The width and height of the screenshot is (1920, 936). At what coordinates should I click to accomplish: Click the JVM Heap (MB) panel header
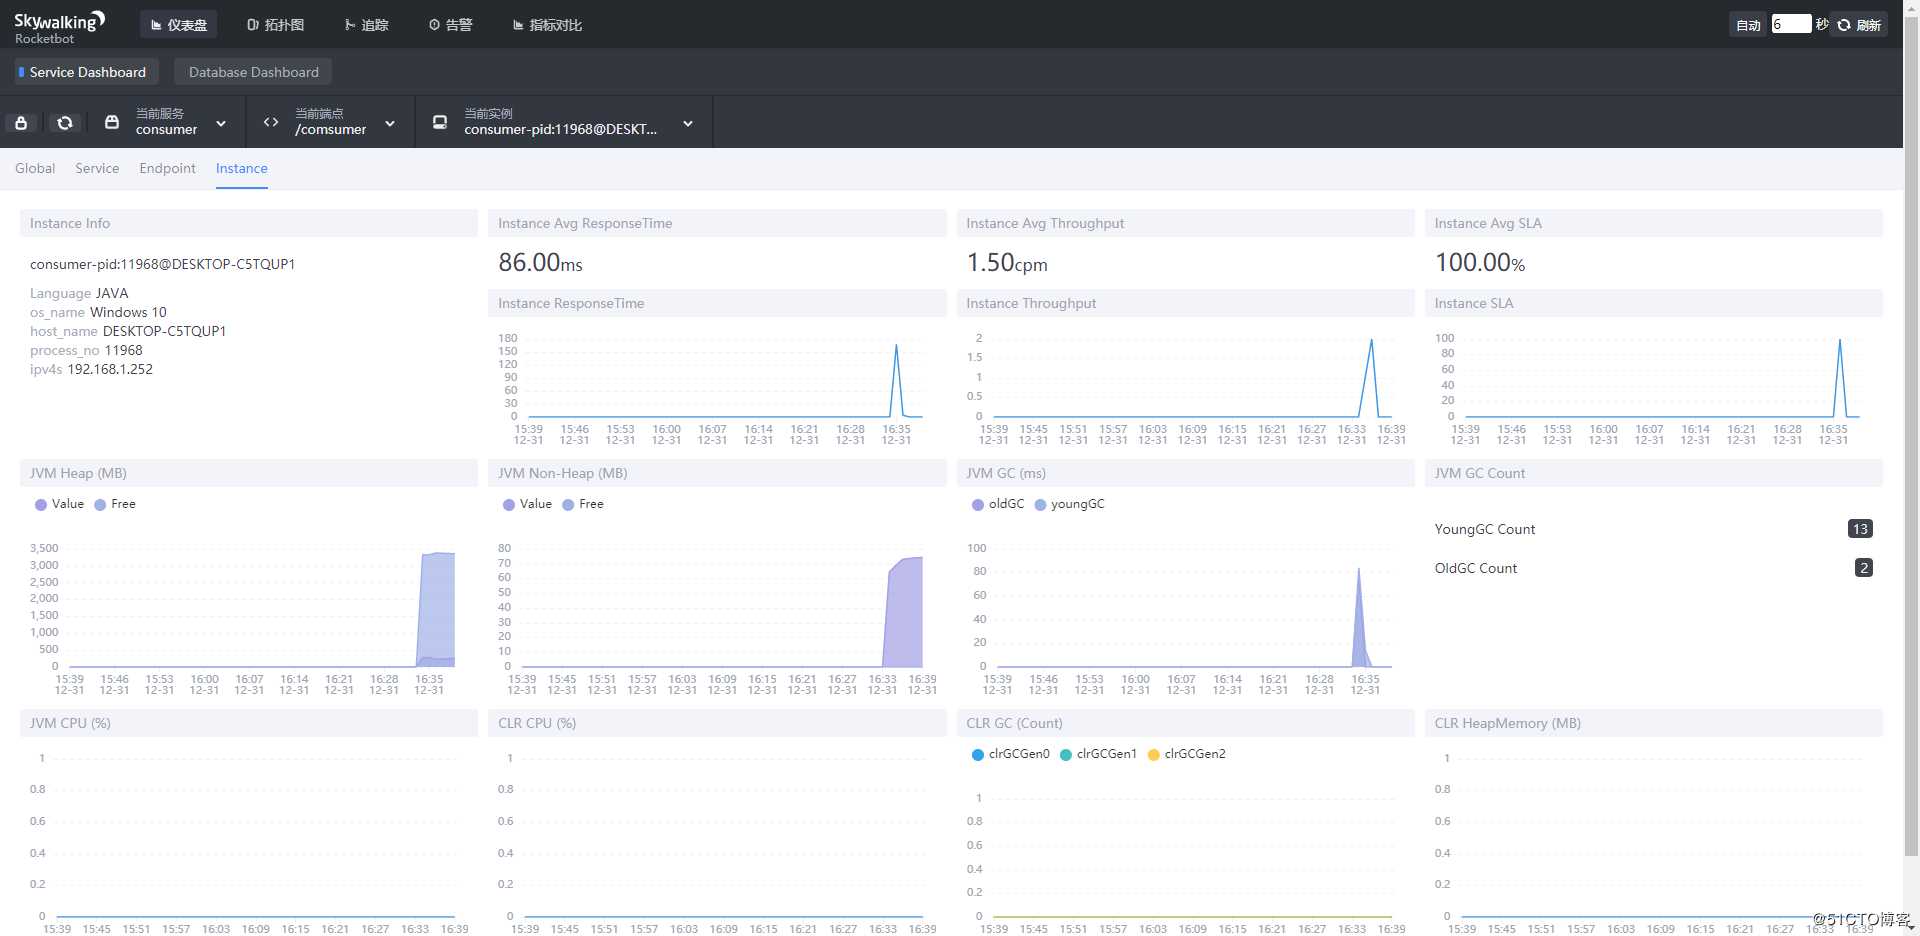(x=249, y=473)
